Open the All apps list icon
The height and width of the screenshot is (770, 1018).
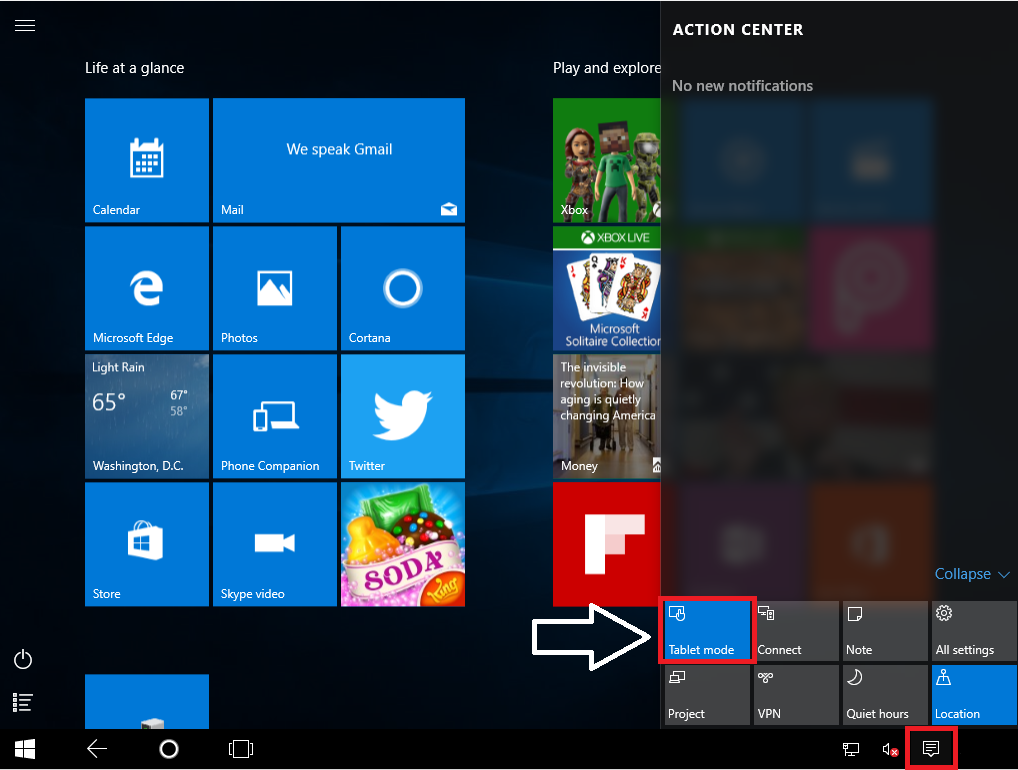(x=23, y=702)
